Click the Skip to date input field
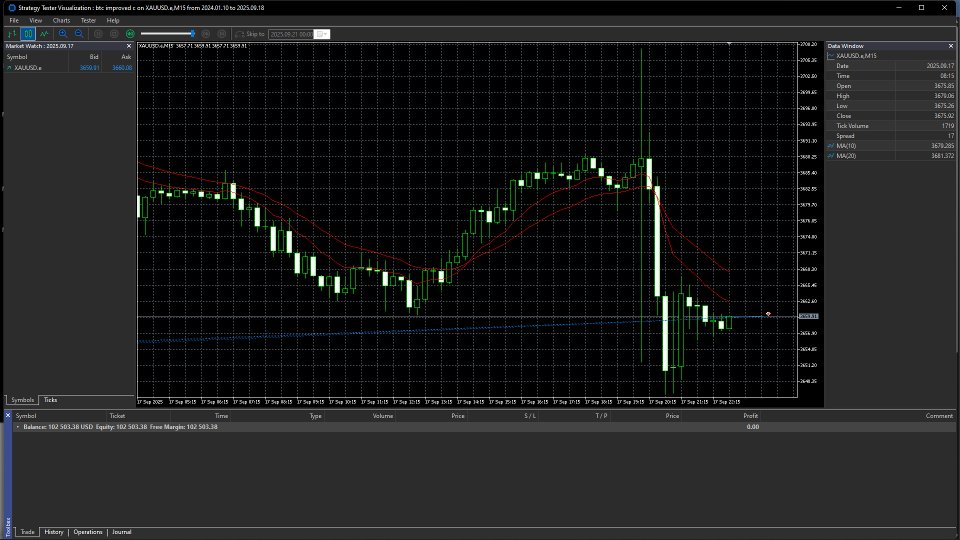This screenshot has width=960, height=540. click(x=291, y=34)
